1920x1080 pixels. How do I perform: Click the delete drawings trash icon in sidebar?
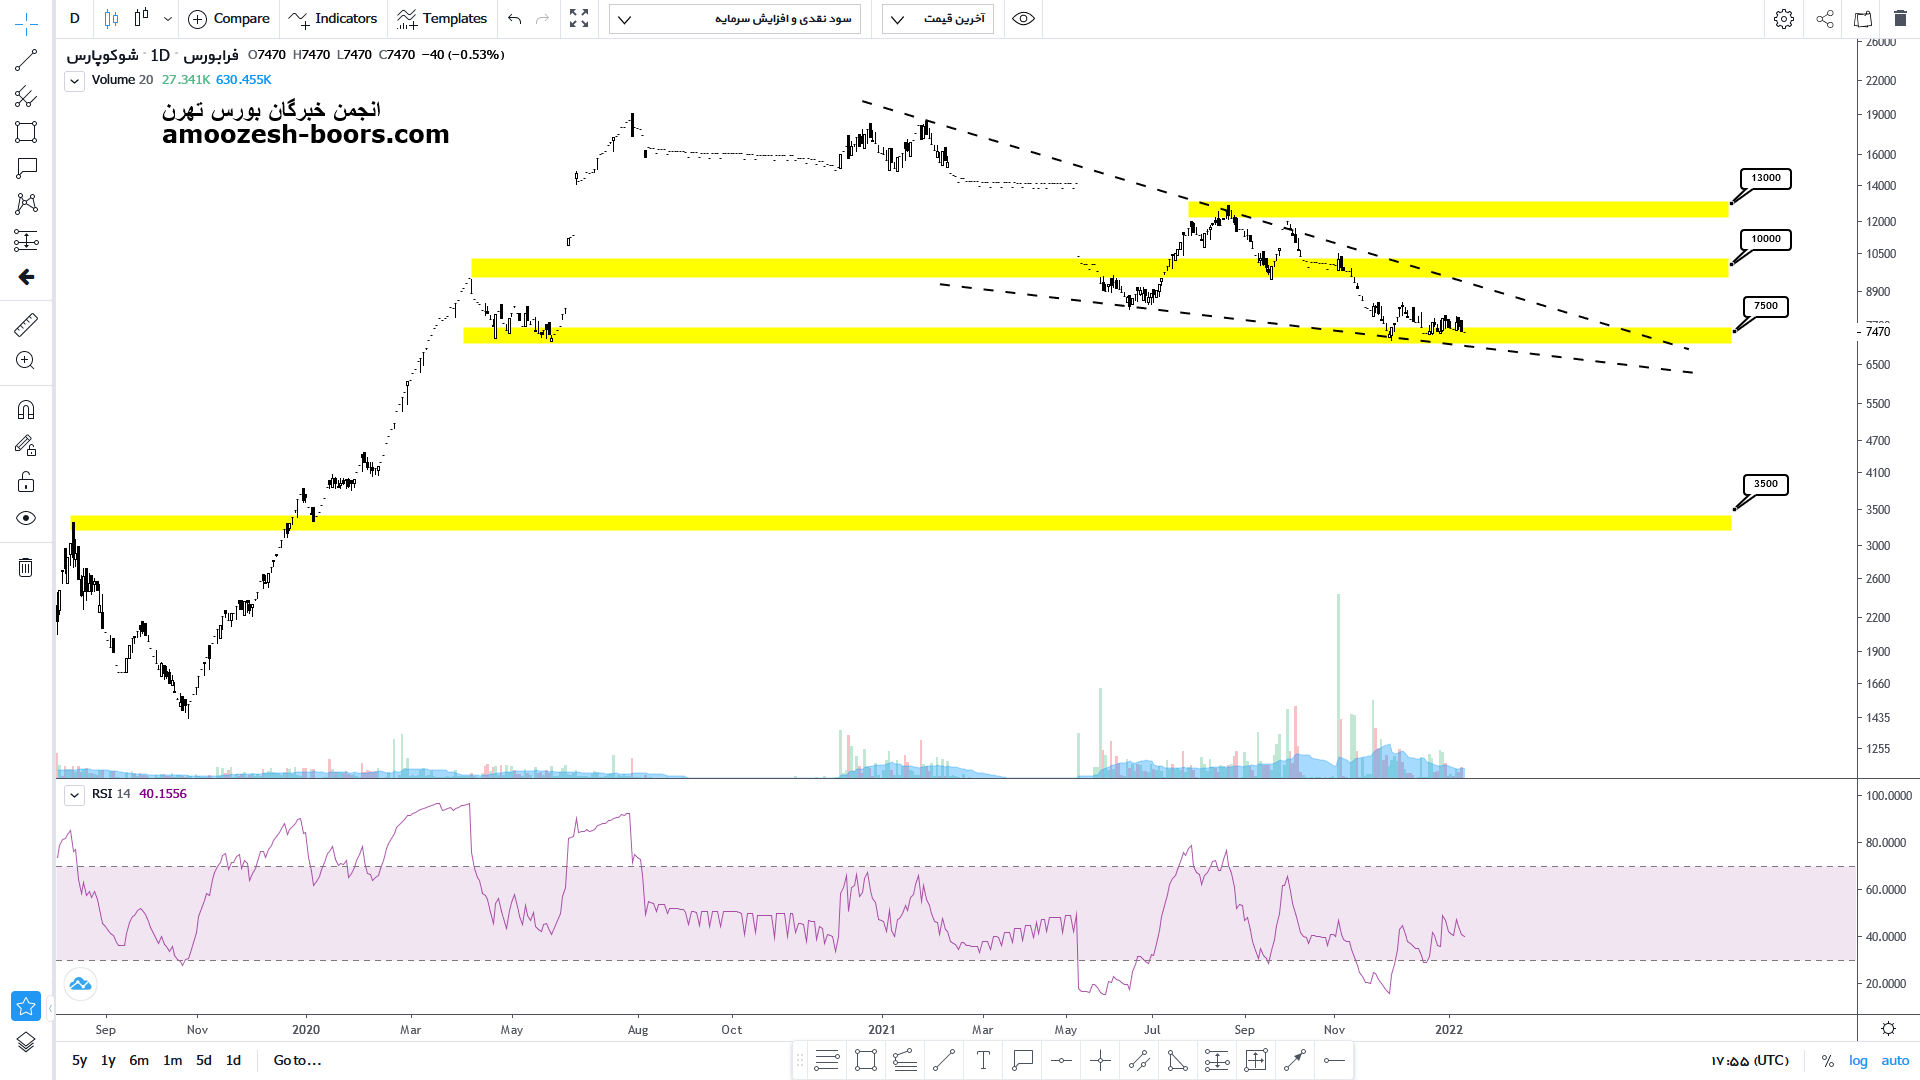pos(26,568)
